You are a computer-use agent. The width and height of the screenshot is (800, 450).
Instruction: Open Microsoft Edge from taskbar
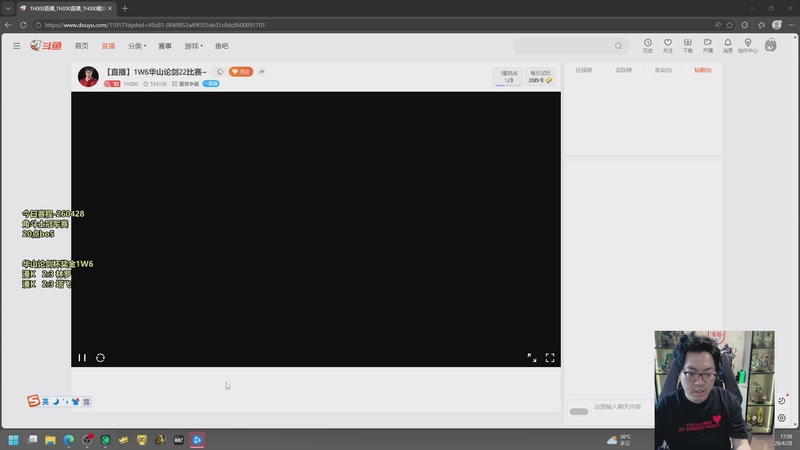point(68,440)
